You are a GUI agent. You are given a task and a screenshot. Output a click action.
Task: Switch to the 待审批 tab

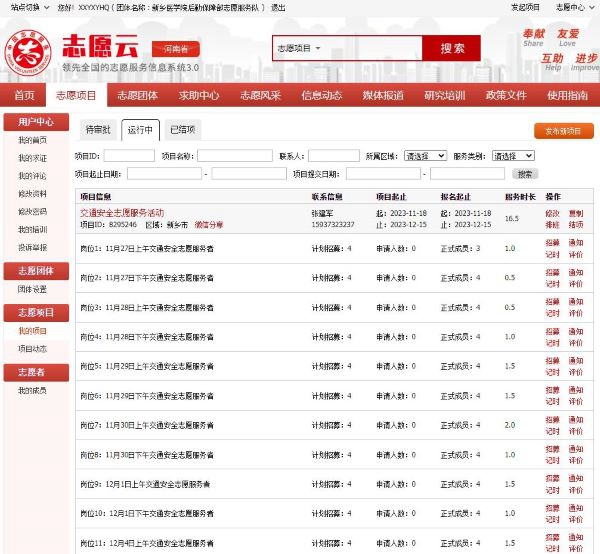pos(97,130)
